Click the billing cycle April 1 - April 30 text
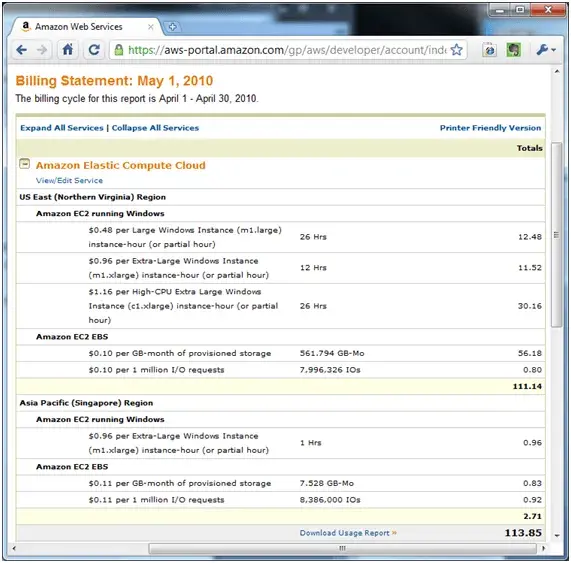The width and height of the screenshot is (571, 563). tap(137, 99)
